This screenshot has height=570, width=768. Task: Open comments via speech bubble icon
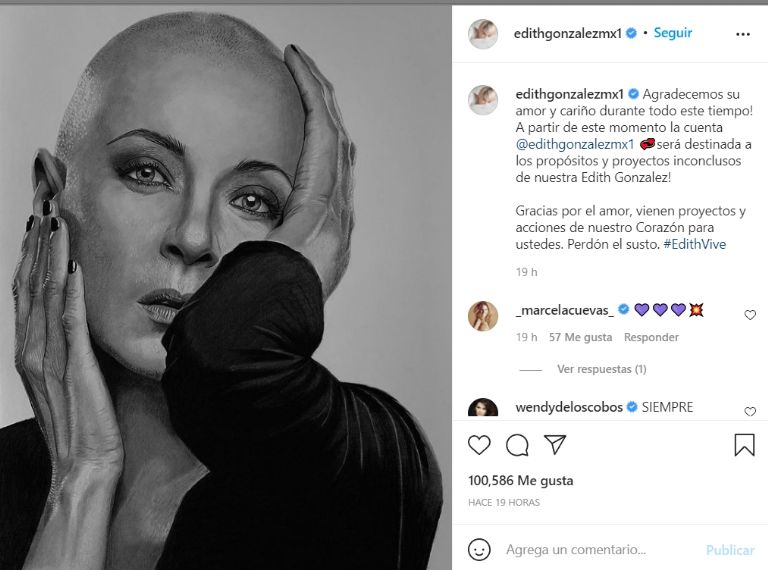pos(517,445)
